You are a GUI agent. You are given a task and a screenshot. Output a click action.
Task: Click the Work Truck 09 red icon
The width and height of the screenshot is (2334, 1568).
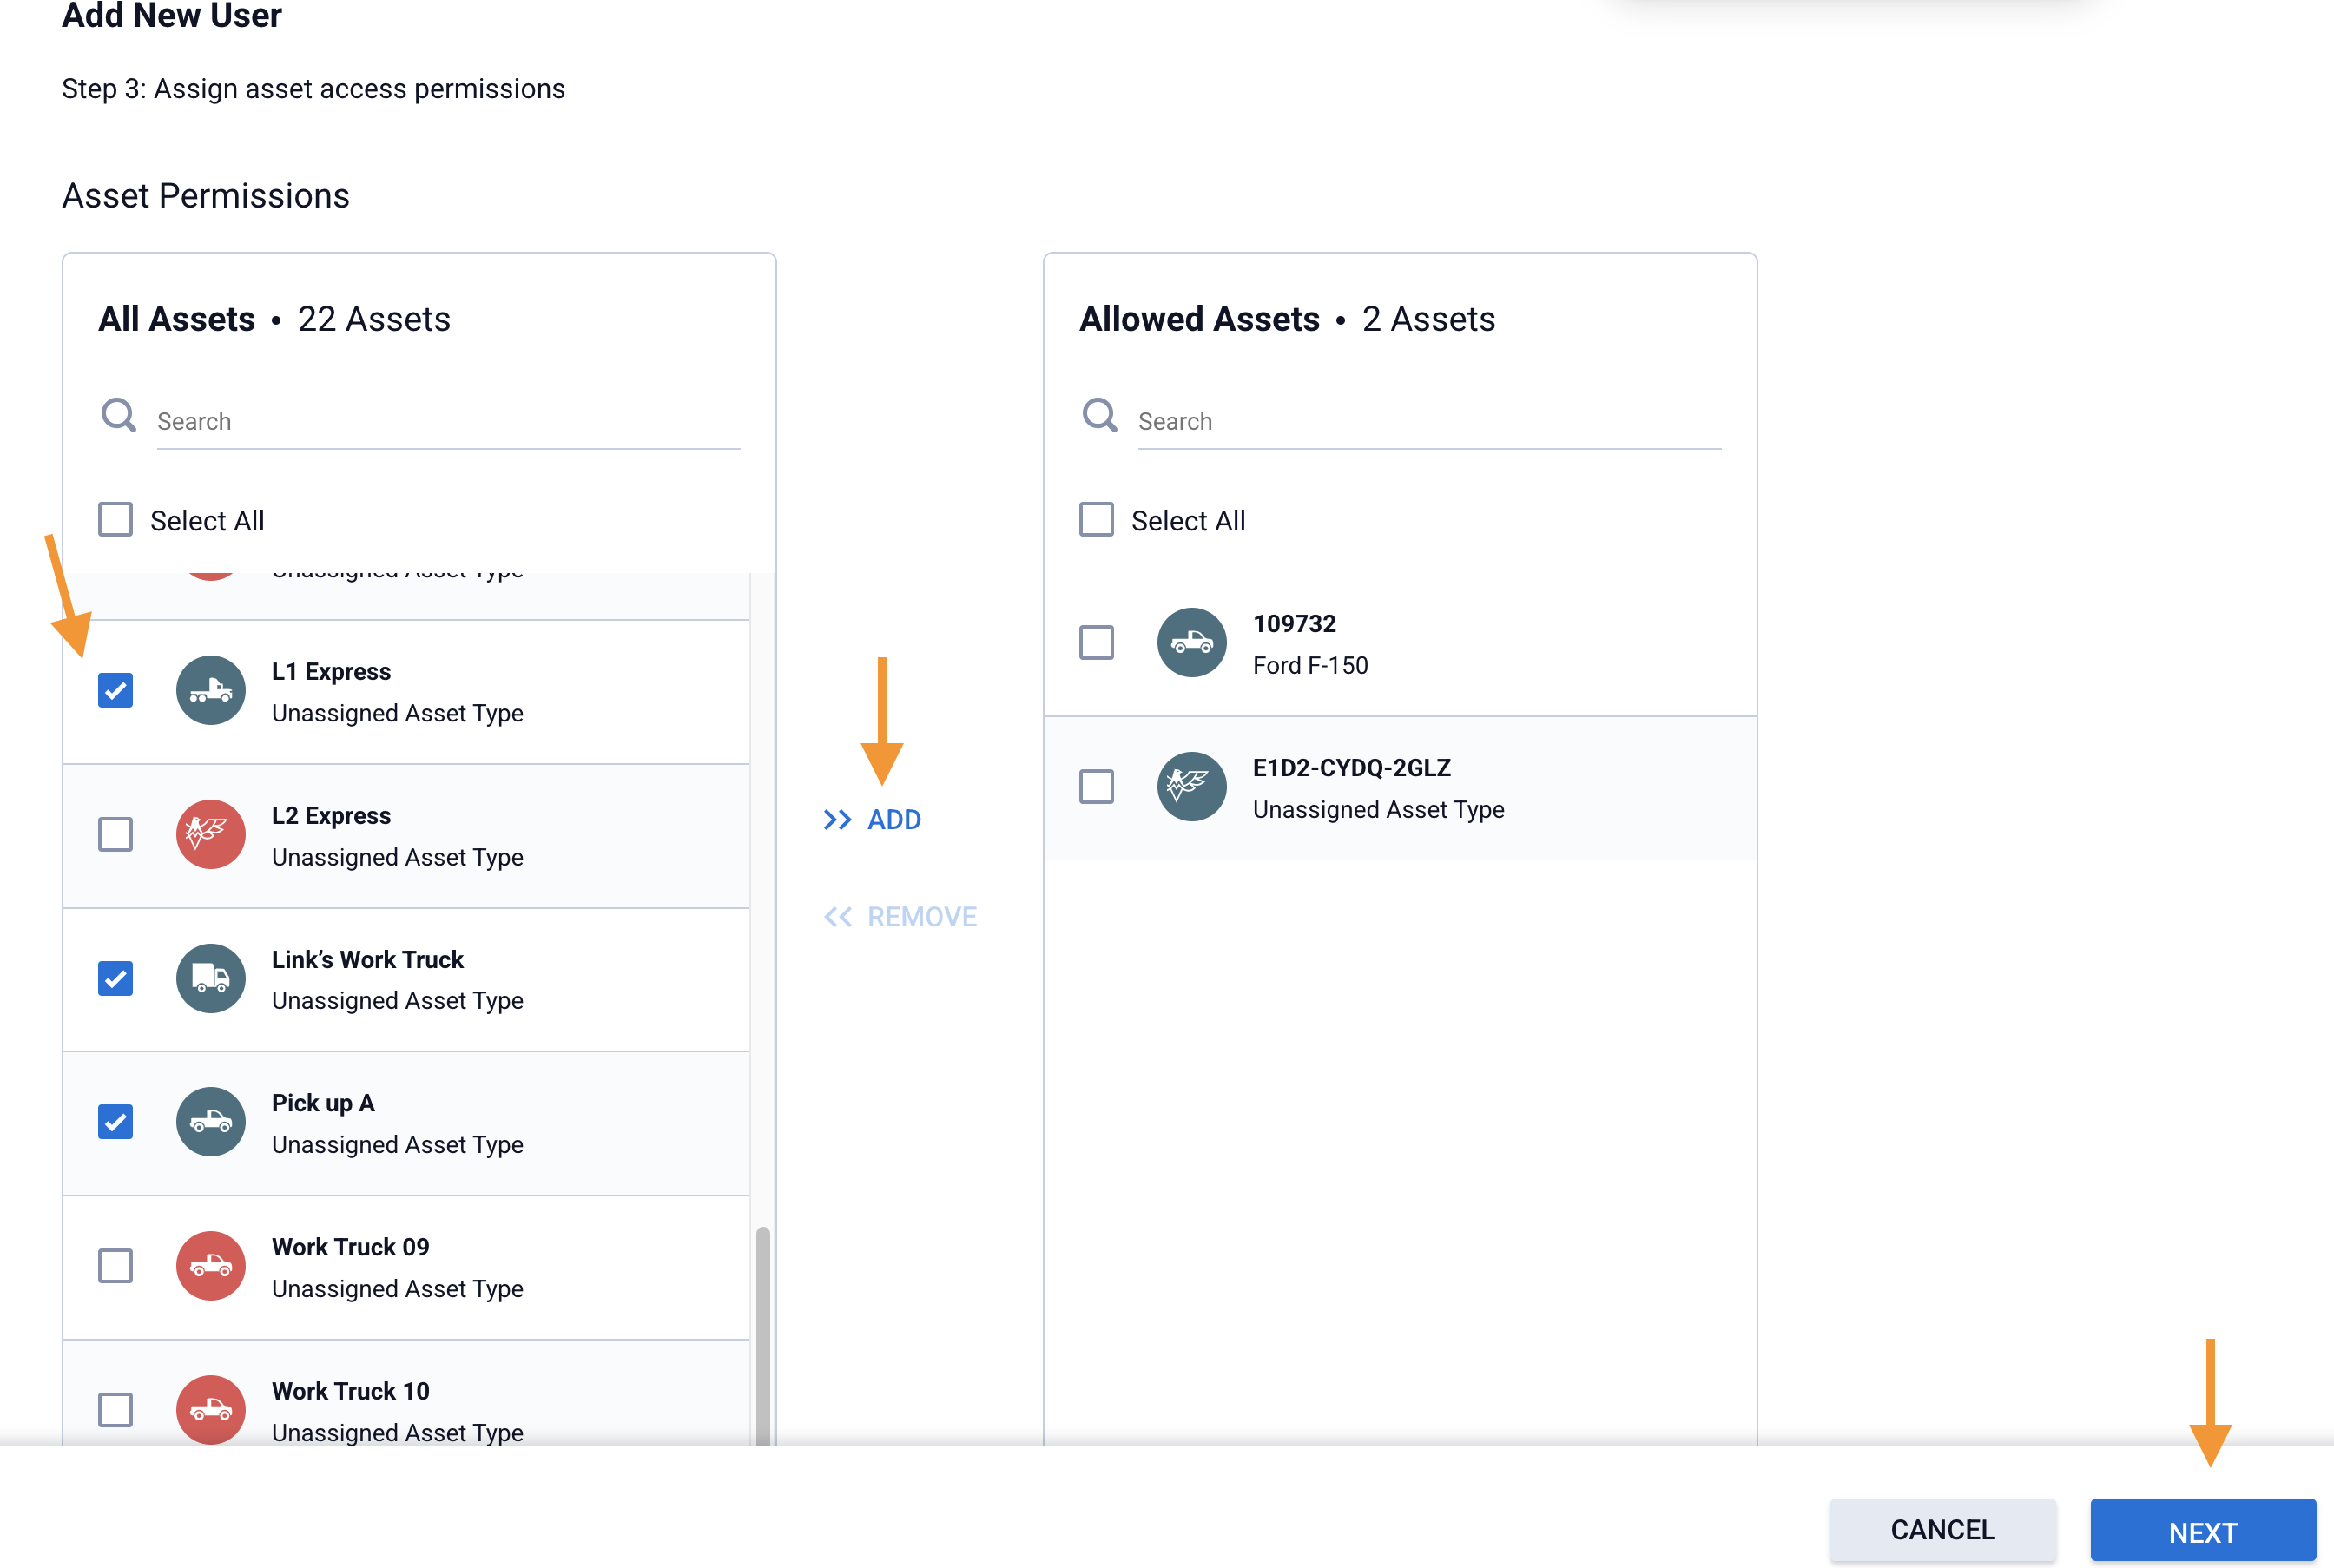(x=210, y=1266)
